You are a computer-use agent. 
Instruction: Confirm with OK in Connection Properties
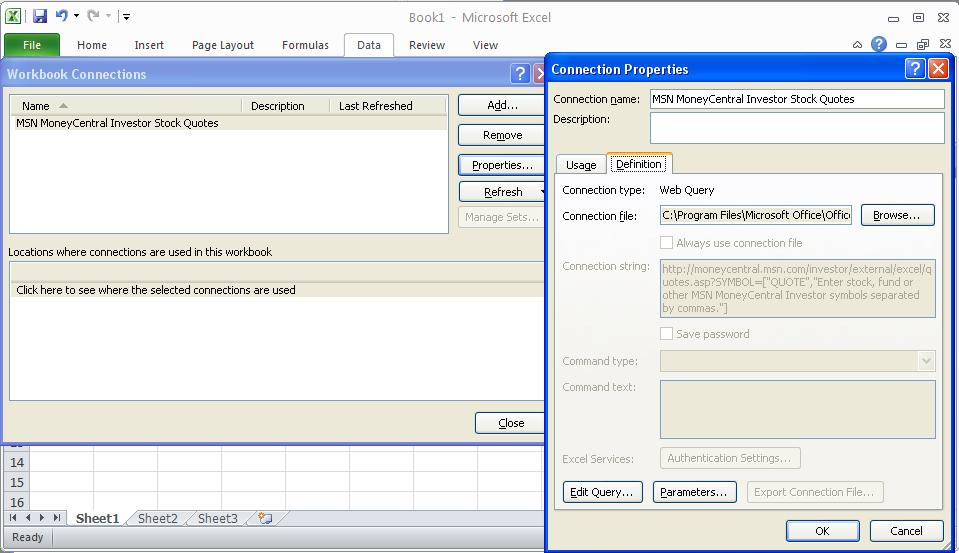pyautogui.click(x=823, y=531)
